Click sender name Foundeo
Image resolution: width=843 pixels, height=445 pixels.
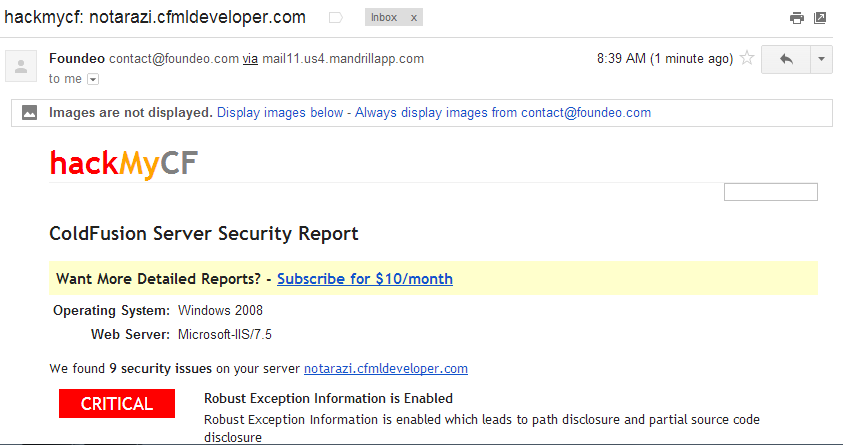pyautogui.click(x=77, y=59)
